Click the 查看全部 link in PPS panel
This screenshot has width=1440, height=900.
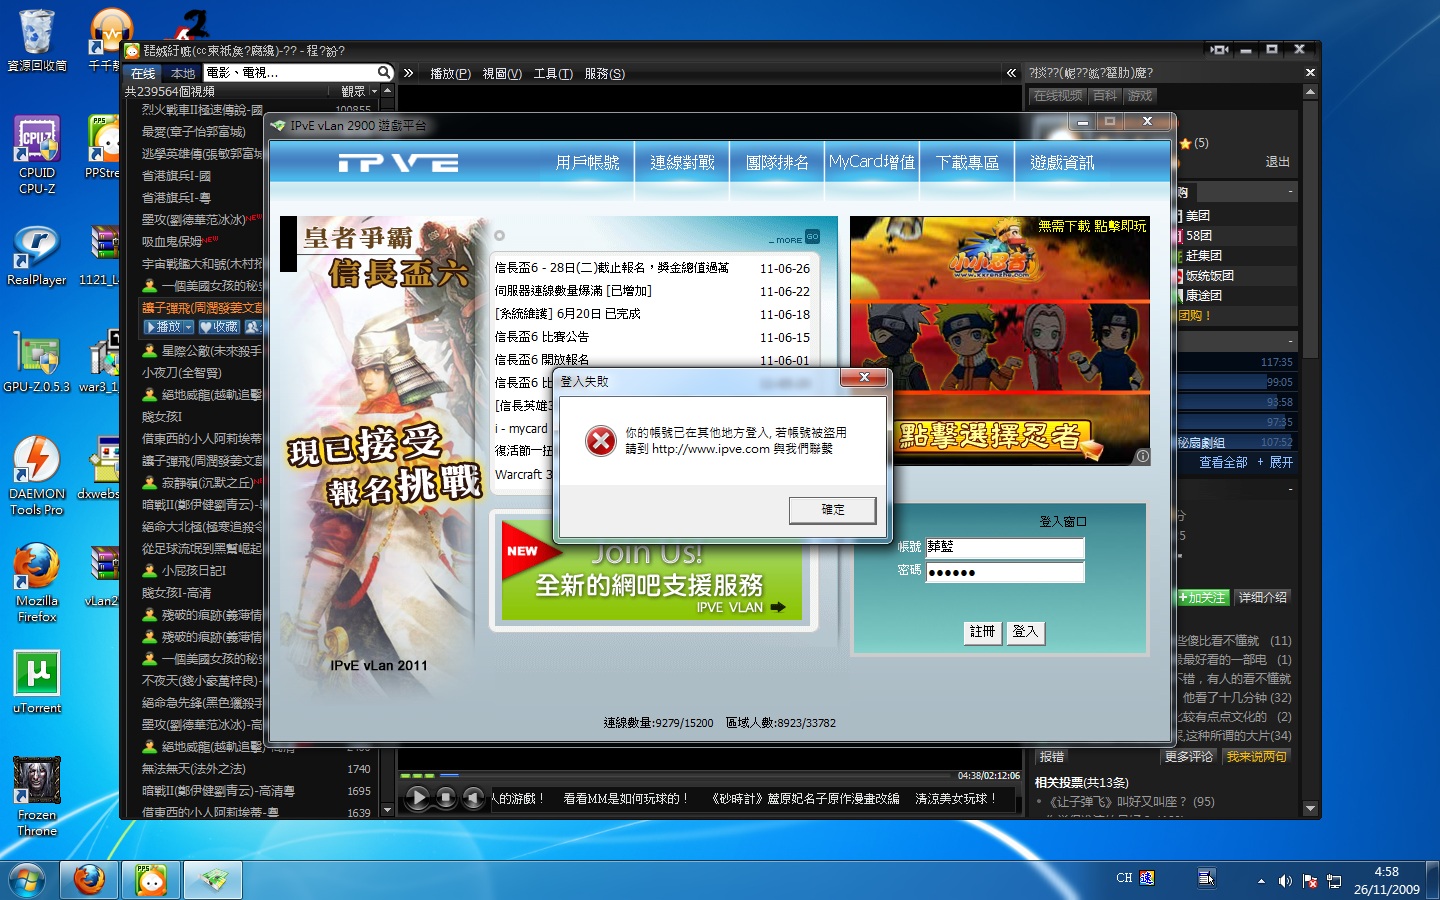1224,462
